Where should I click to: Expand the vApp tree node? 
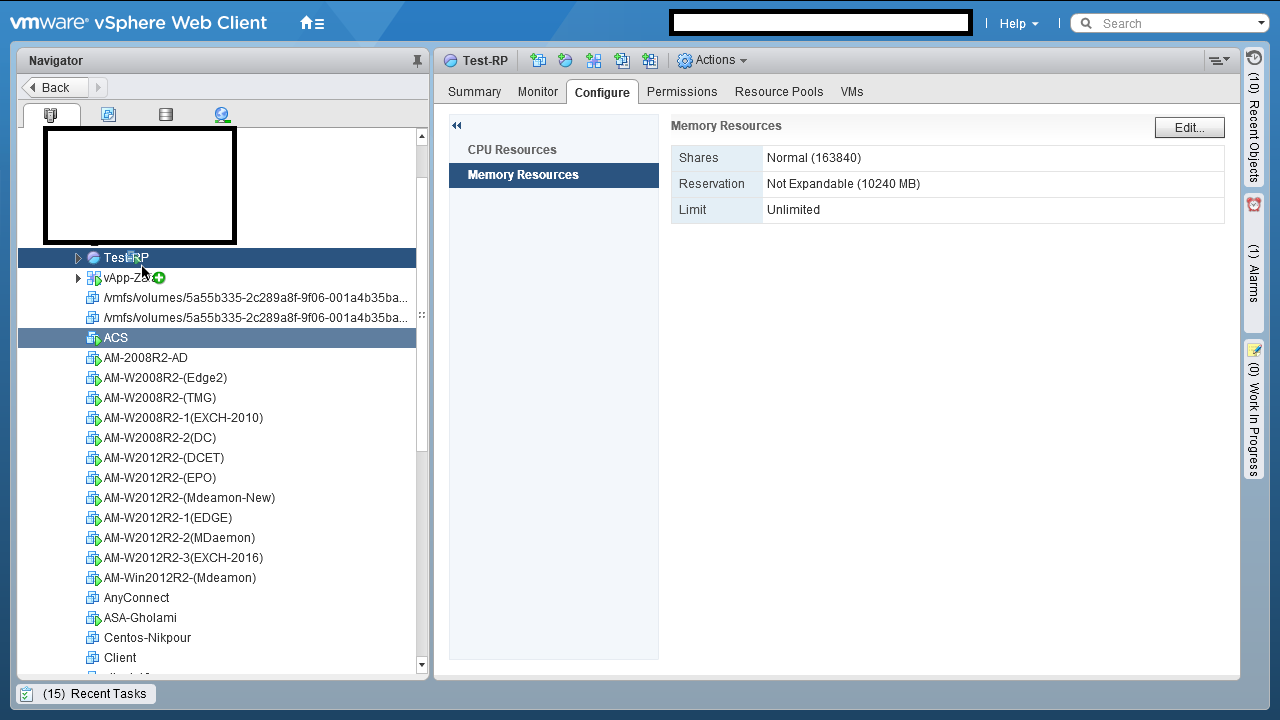79,278
